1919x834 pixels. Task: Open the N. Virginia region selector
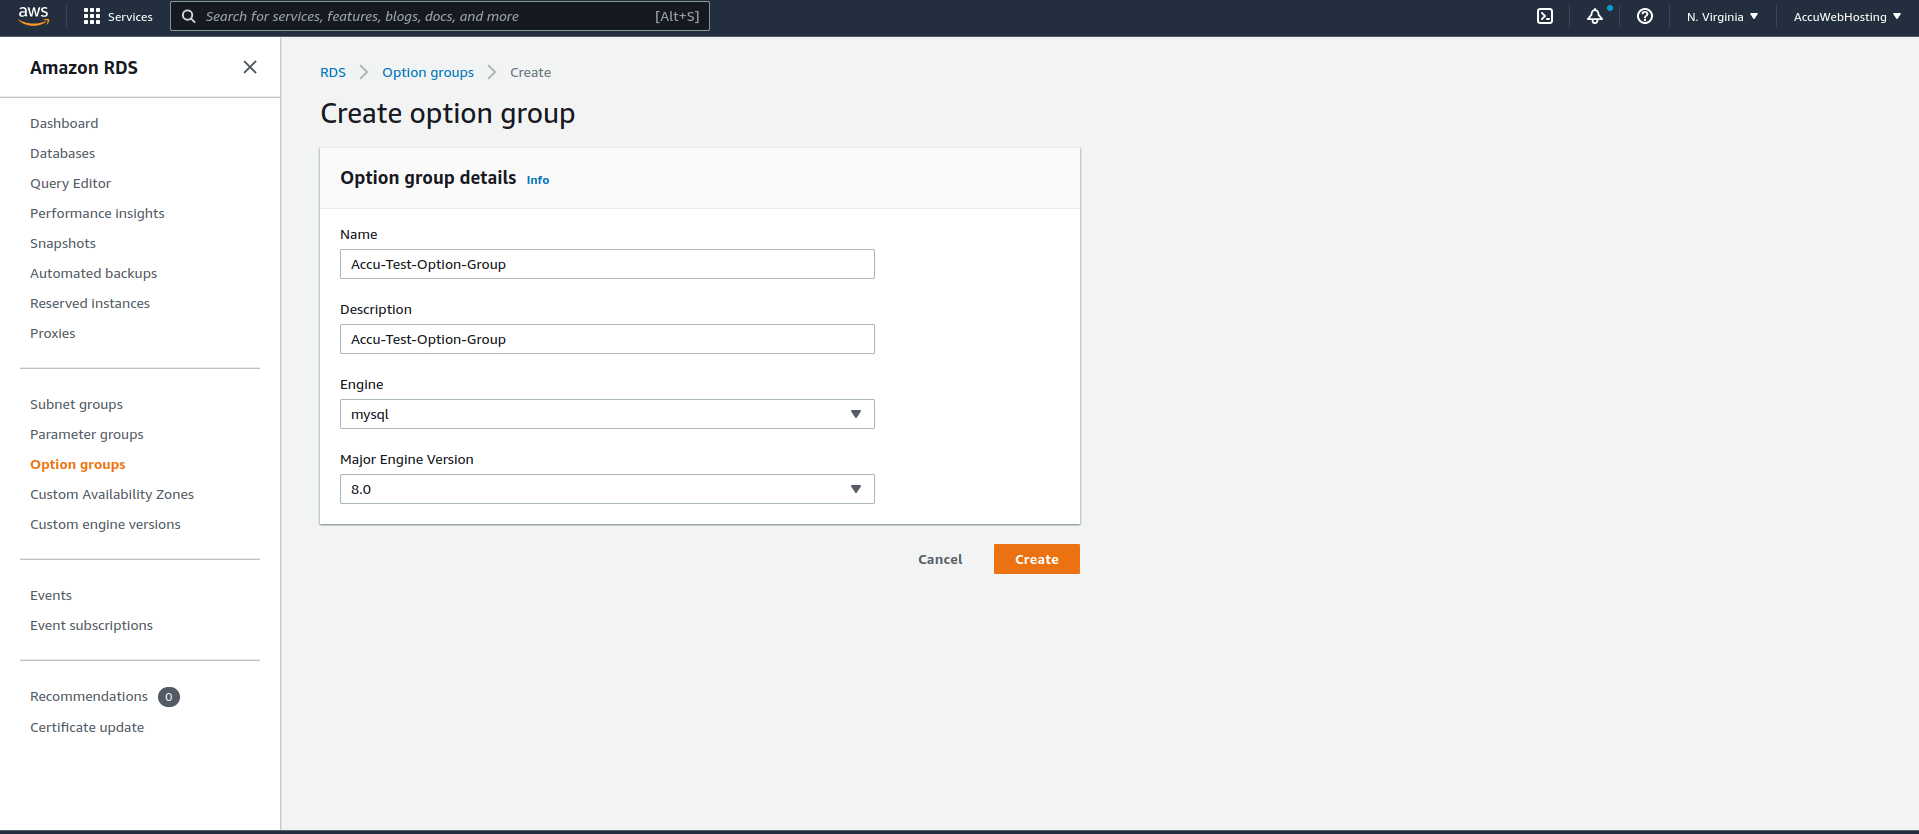[1722, 16]
